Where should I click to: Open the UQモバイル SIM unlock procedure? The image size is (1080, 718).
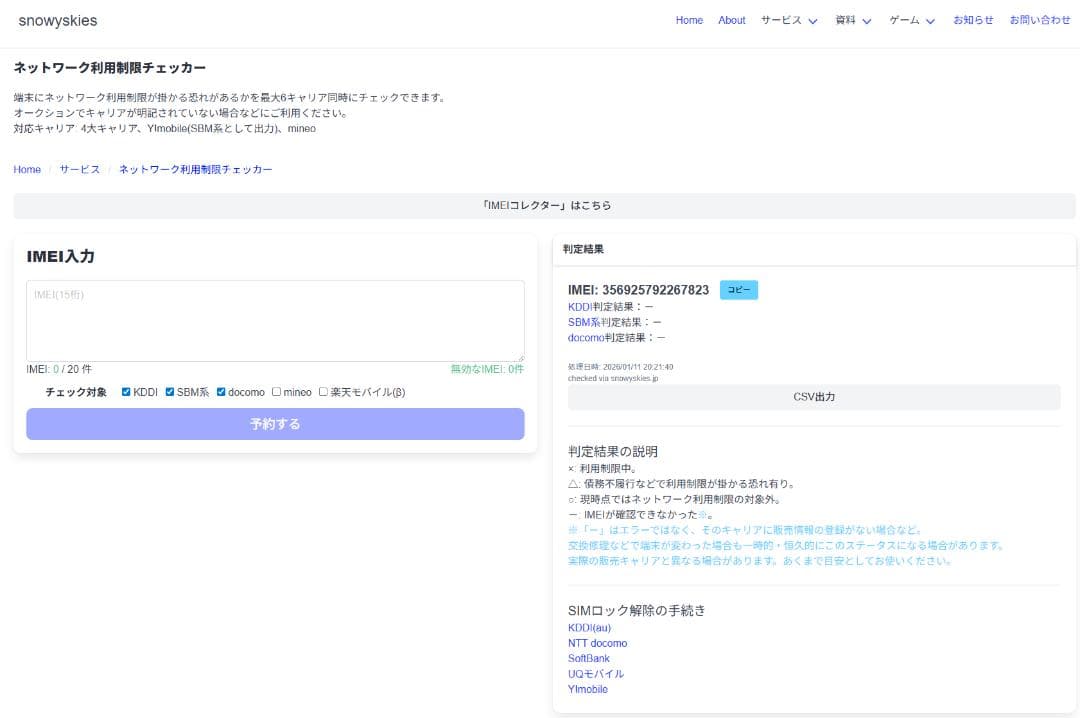595,673
